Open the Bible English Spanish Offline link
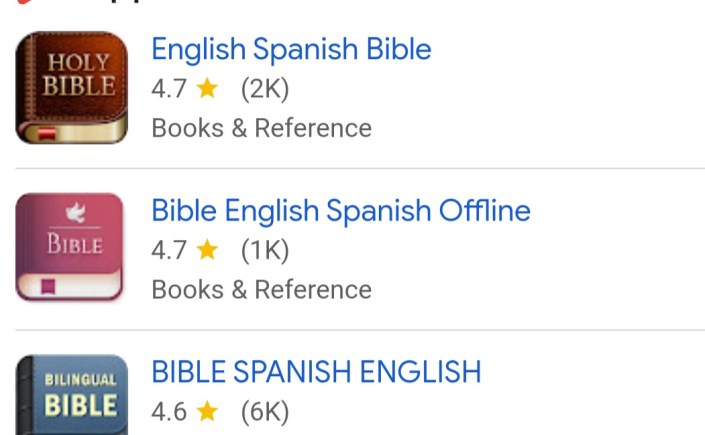This screenshot has width=705, height=435. pyautogui.click(x=340, y=210)
